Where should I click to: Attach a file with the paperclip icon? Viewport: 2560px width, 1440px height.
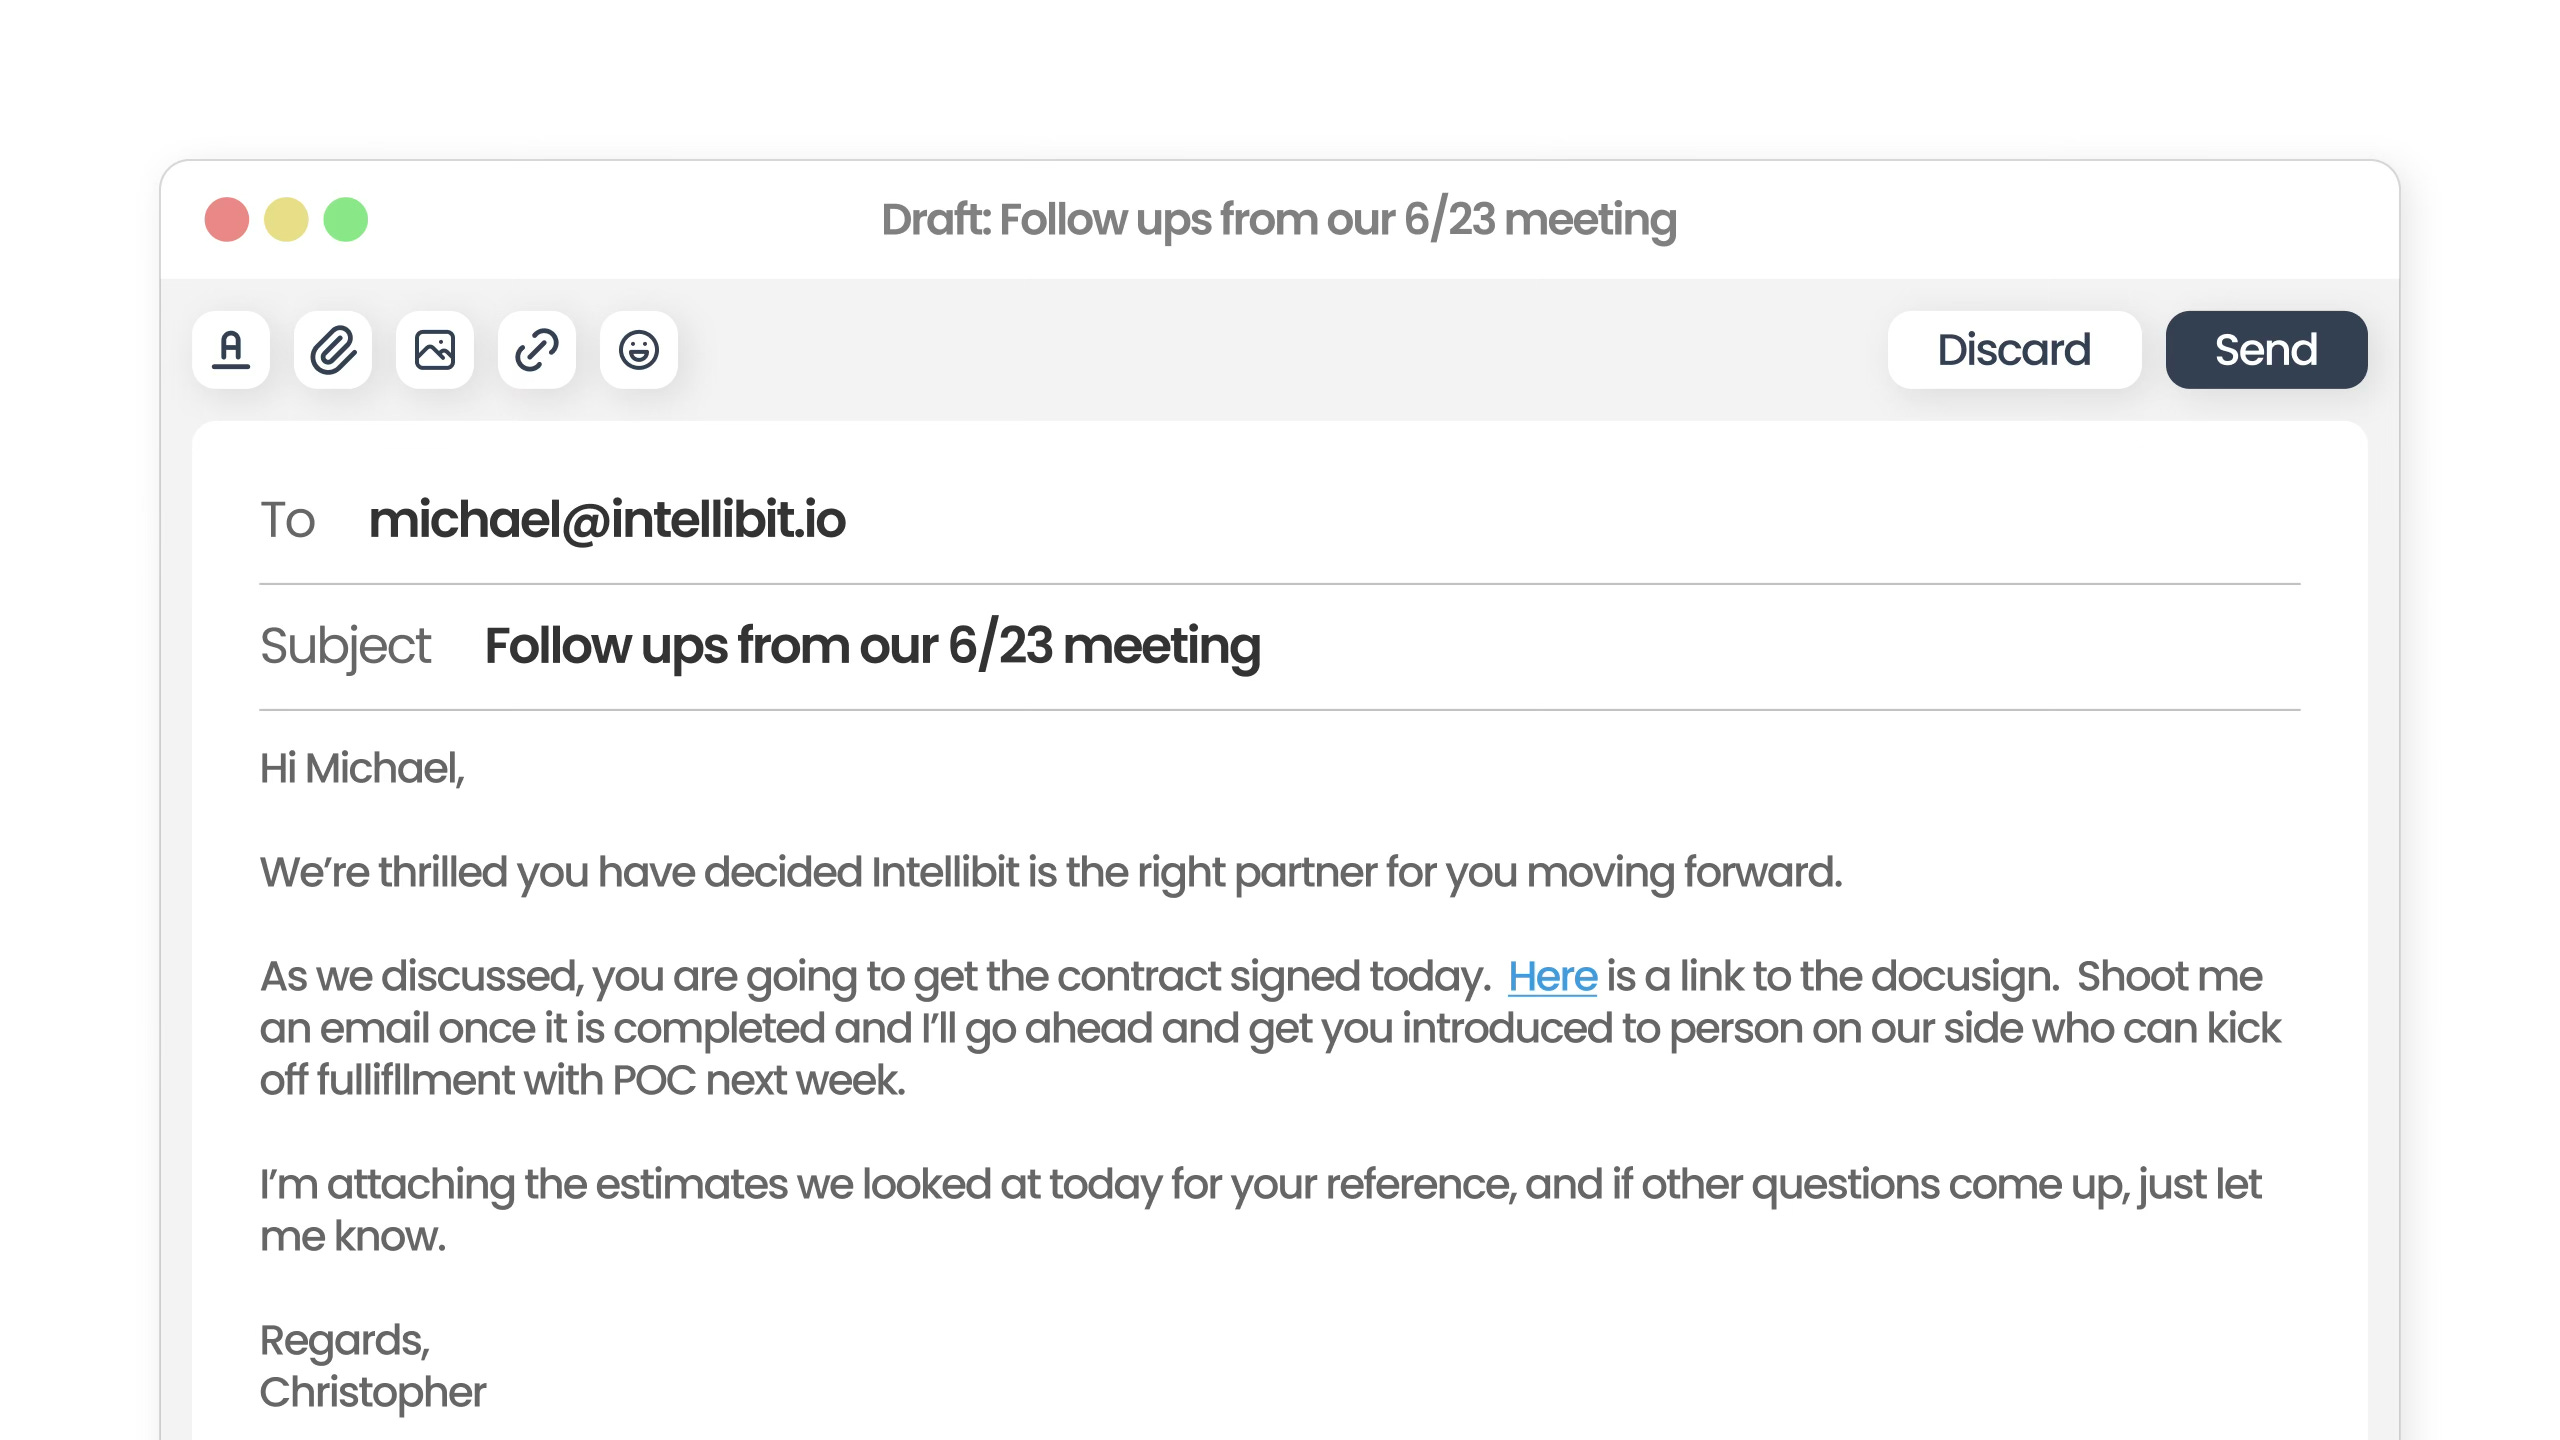click(333, 350)
